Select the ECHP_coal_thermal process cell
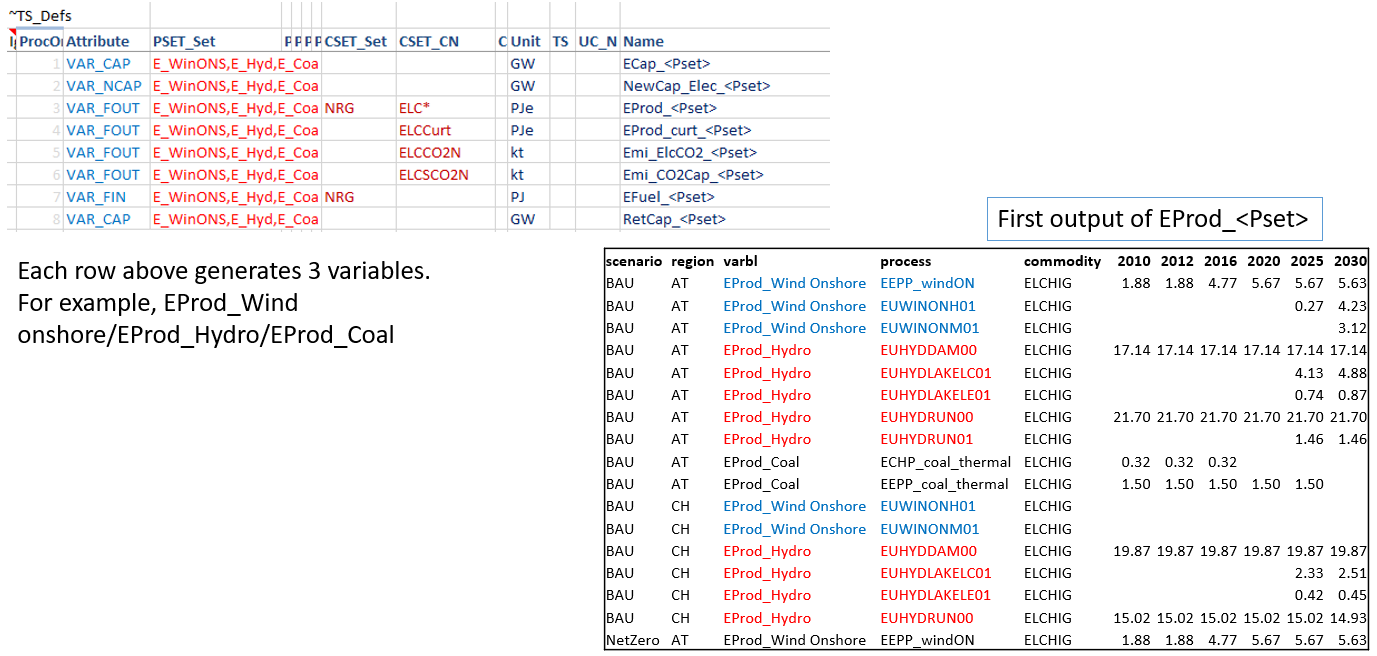 [x=945, y=462]
